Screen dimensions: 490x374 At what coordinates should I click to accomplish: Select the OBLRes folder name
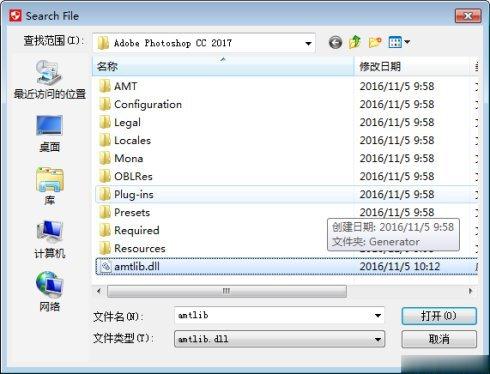coord(133,176)
